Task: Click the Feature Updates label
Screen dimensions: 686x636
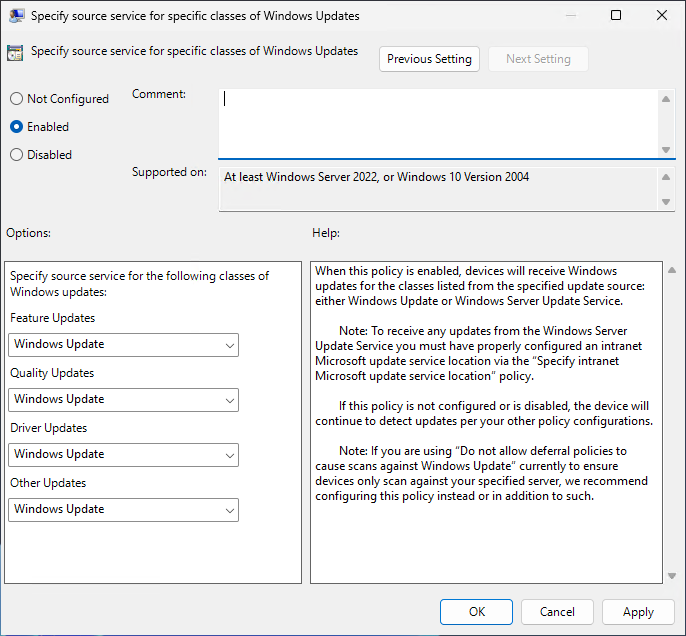Action: (52, 318)
